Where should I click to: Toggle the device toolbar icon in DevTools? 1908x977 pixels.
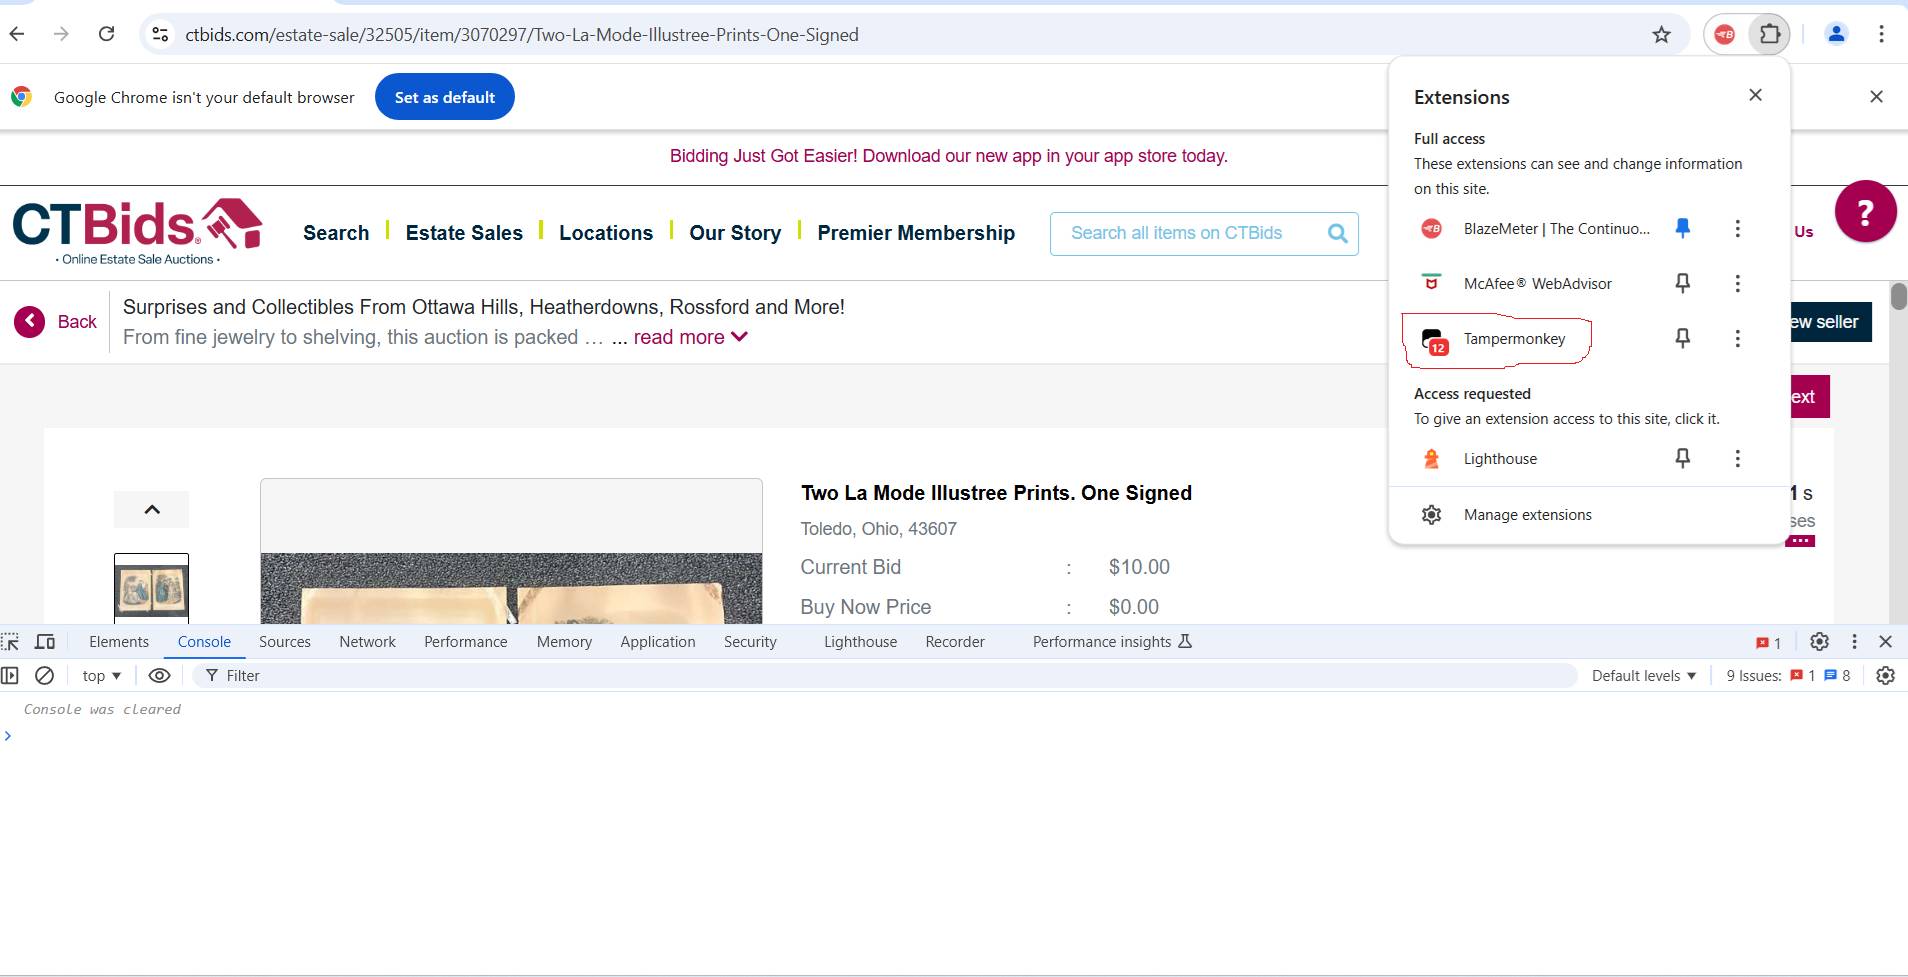pos(45,642)
